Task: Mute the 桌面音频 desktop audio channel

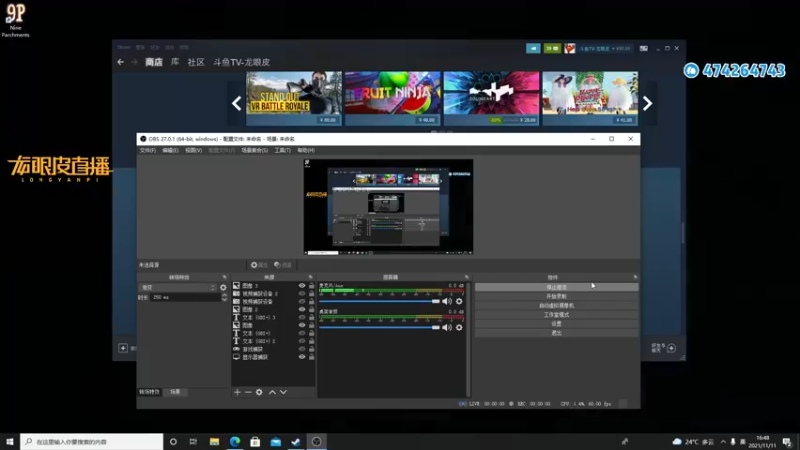Action: click(447, 328)
